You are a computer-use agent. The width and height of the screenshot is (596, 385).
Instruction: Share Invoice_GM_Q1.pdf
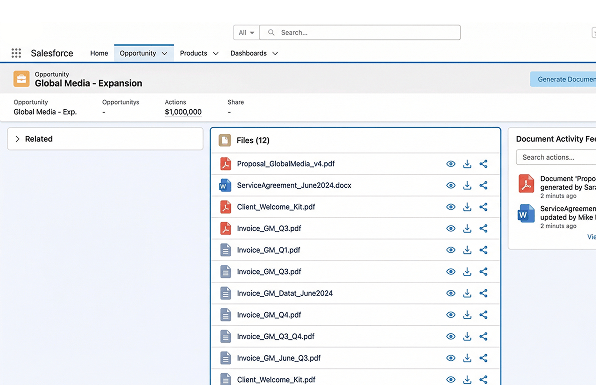coord(483,250)
